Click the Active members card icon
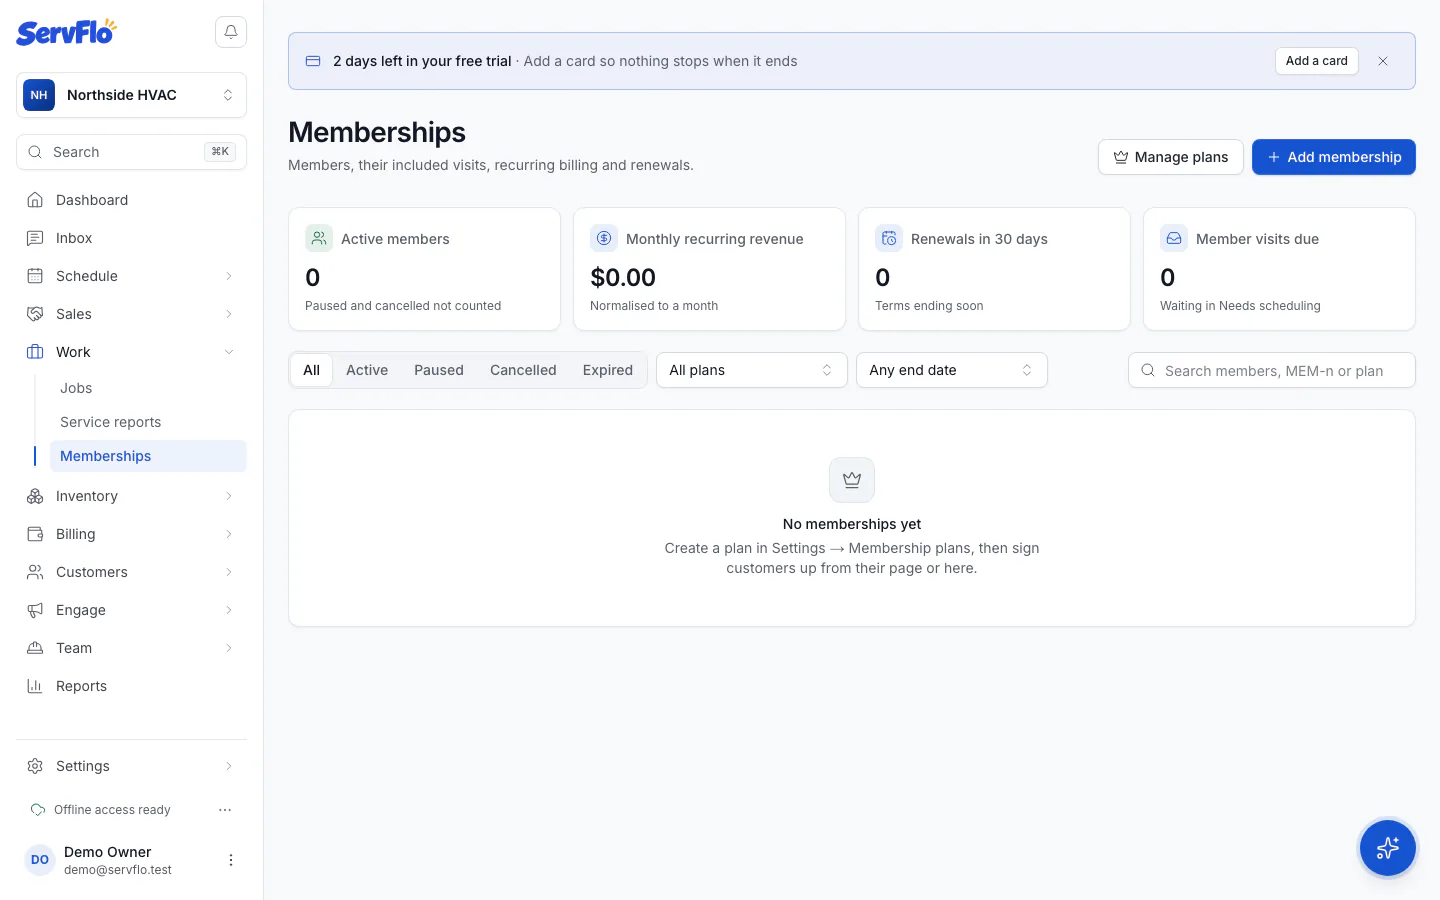Viewport: 1440px width, 900px height. [x=319, y=238]
